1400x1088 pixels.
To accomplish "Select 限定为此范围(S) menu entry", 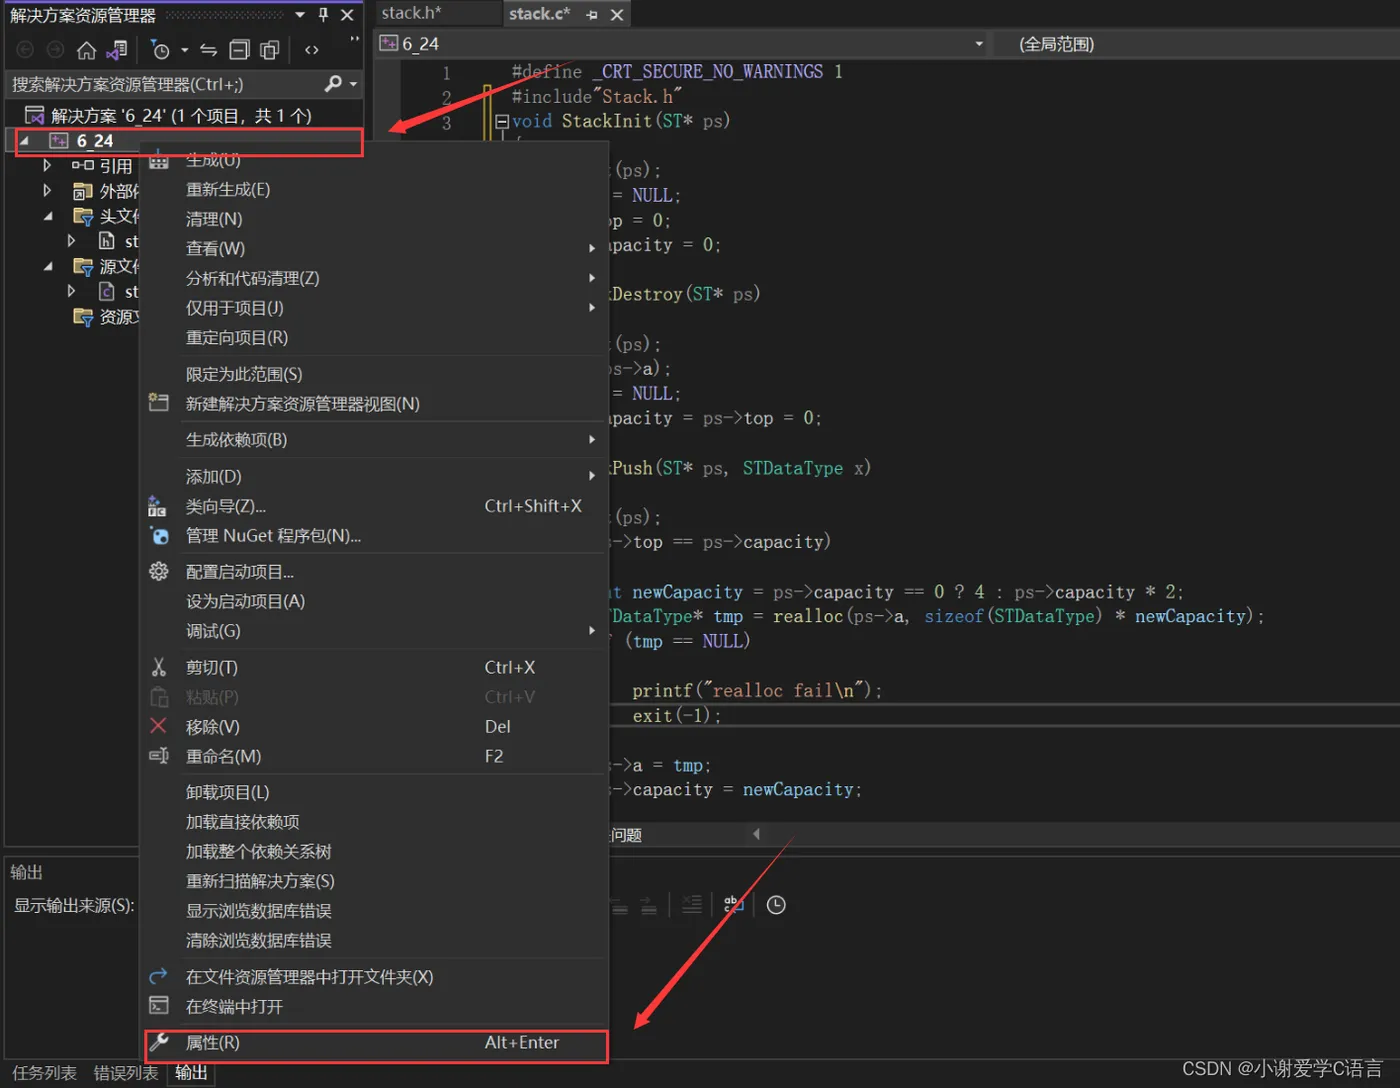I will 374,374.
